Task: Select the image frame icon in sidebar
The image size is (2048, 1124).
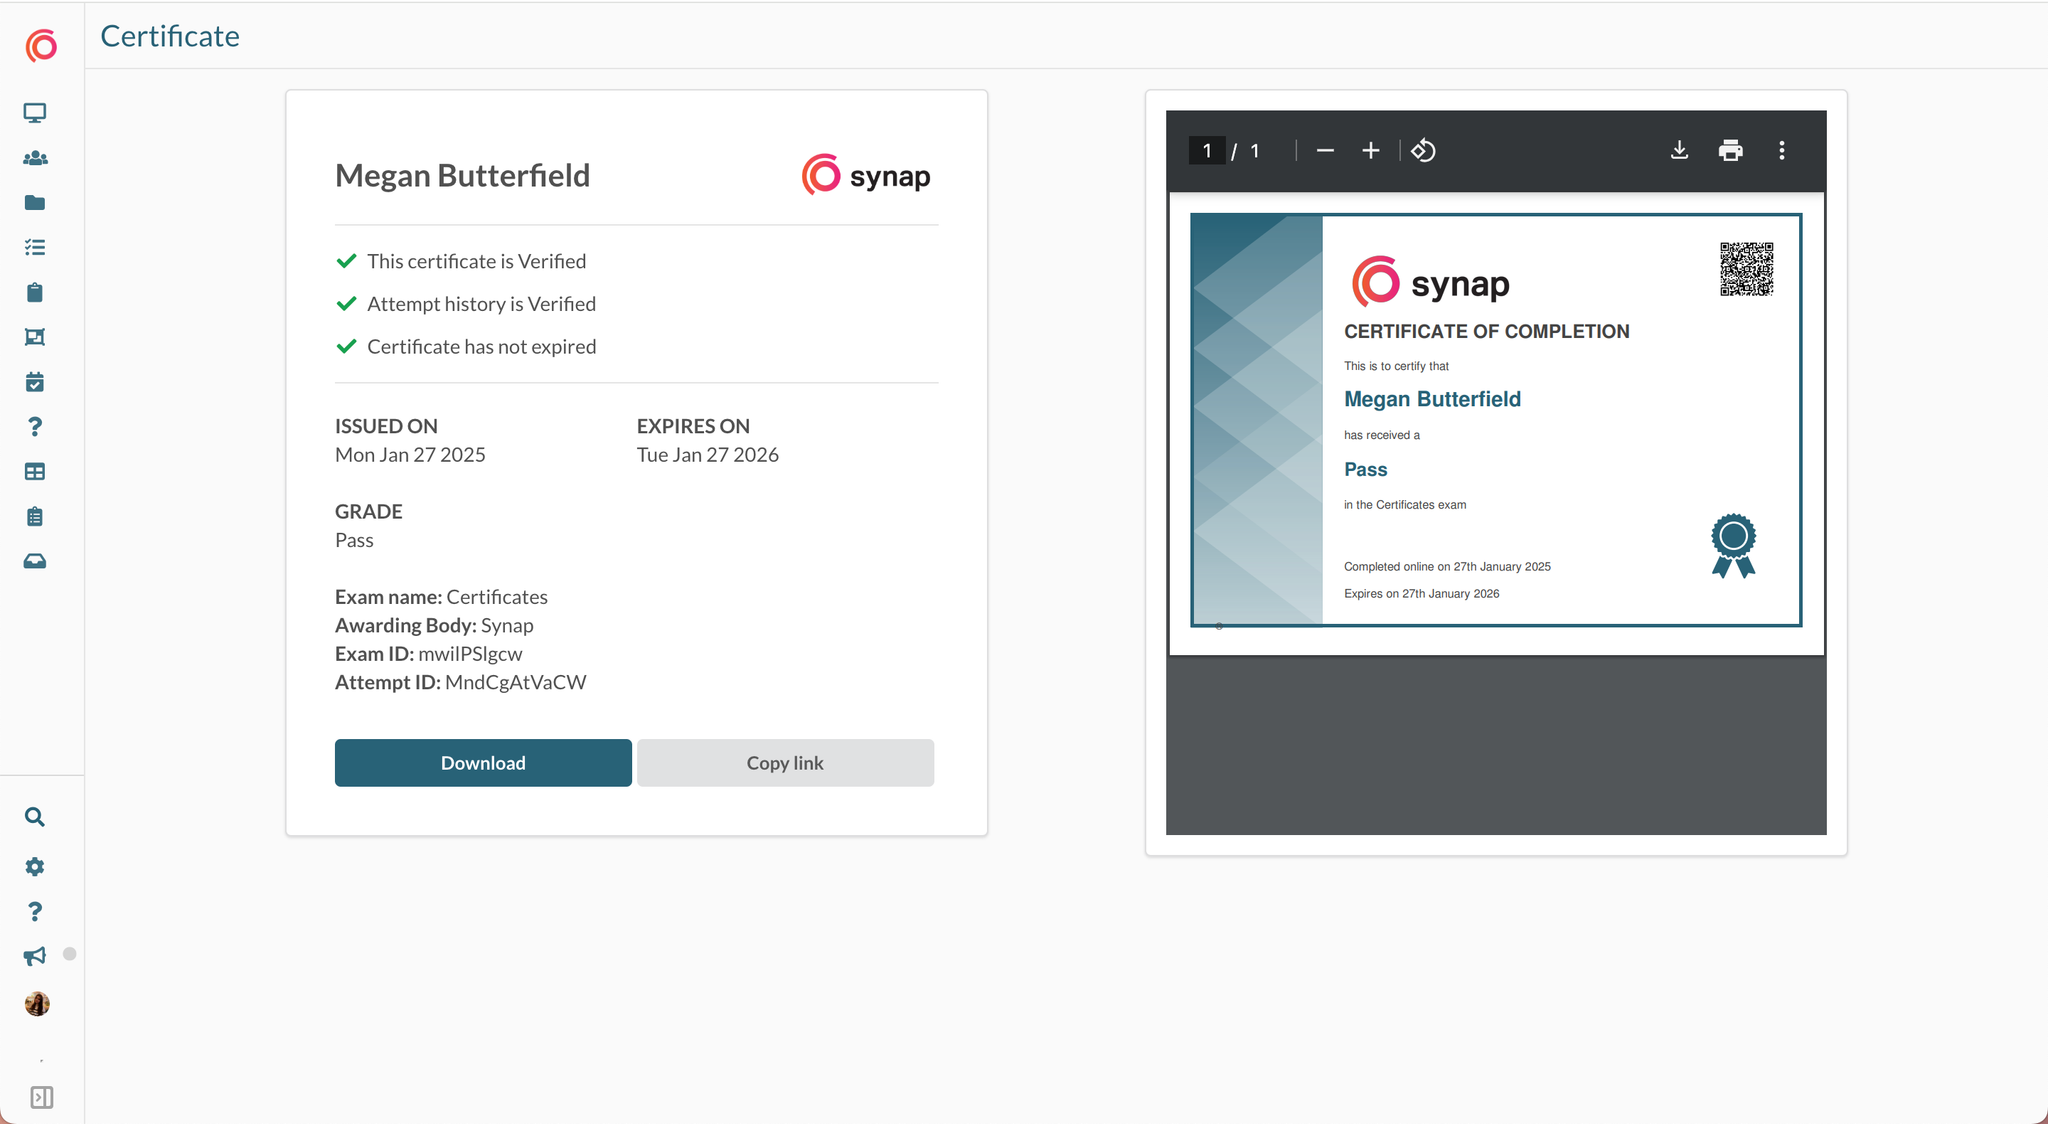Action: coord(35,337)
